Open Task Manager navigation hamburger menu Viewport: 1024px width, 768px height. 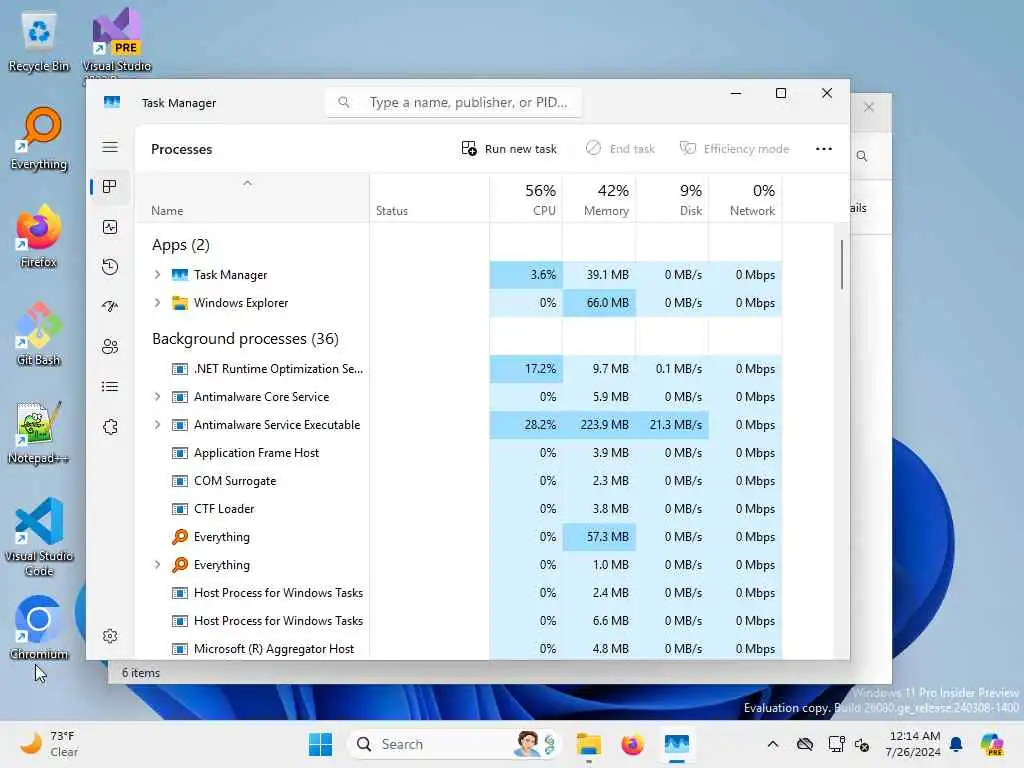pos(110,147)
